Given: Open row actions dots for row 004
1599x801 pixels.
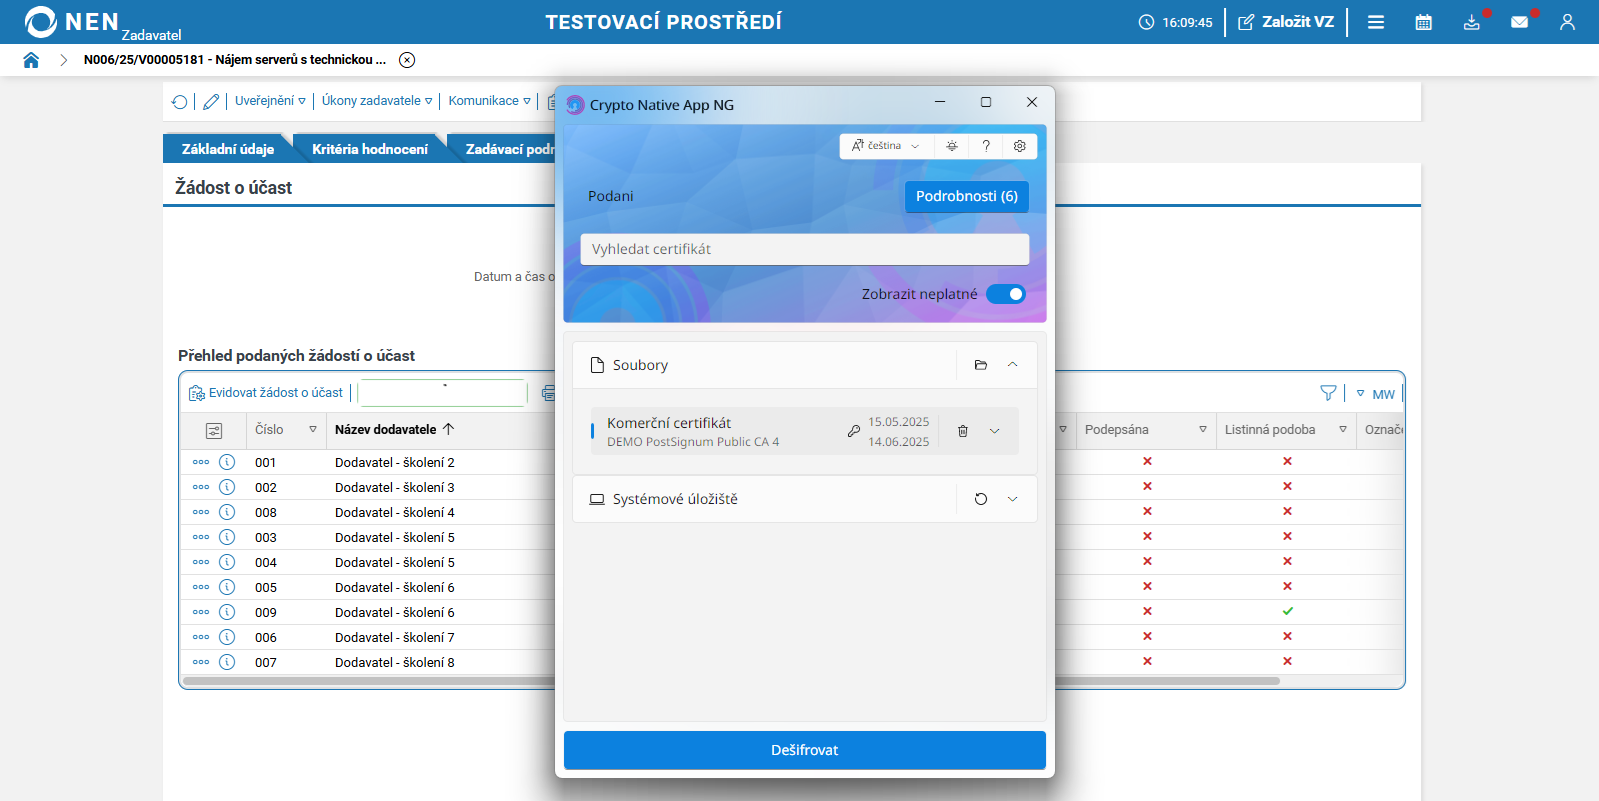Looking at the screenshot, I should pyautogui.click(x=201, y=562).
